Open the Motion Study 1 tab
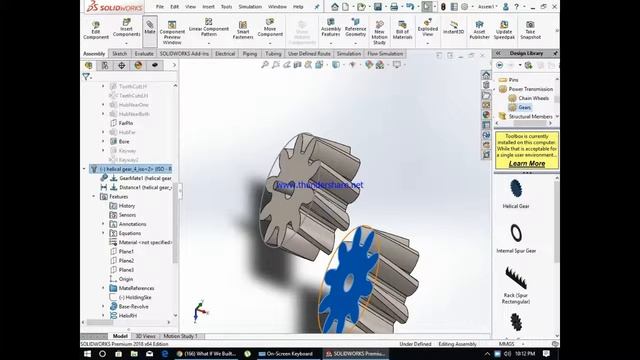The height and width of the screenshot is (360, 640). click(x=180, y=336)
